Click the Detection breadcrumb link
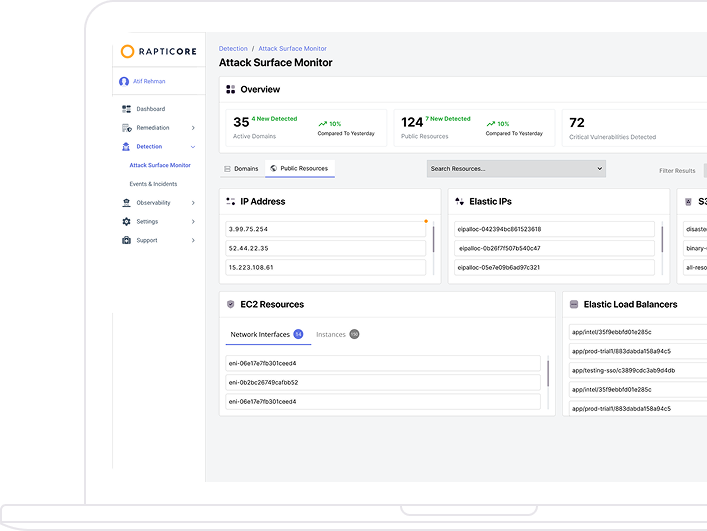This screenshot has width=707, height=531. tap(233, 48)
